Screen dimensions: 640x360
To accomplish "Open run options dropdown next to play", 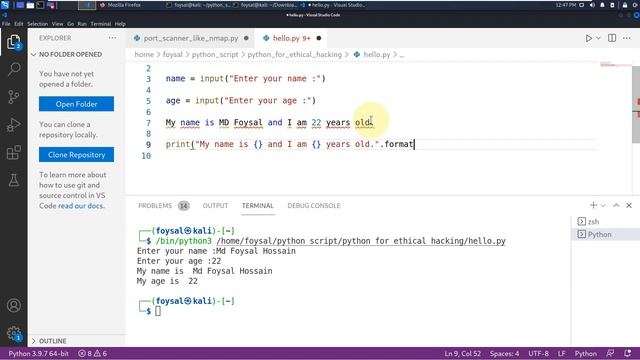I will pyautogui.click(x=598, y=38).
